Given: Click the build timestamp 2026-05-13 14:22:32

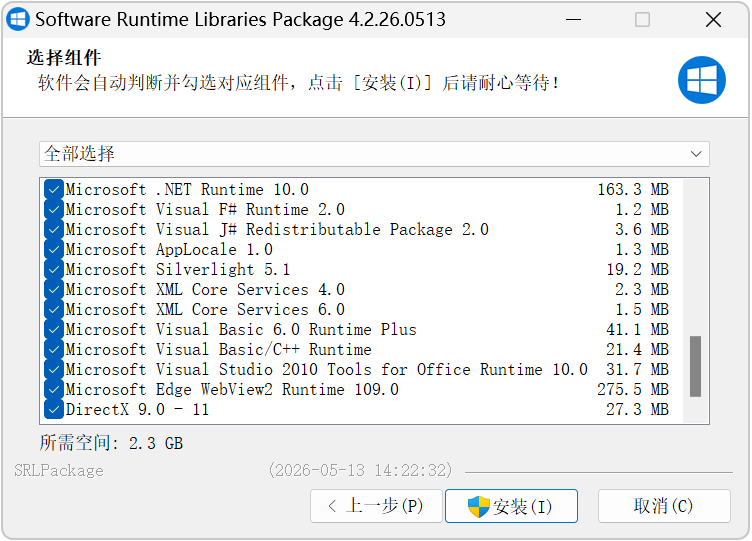Looking at the screenshot, I should click(x=360, y=470).
